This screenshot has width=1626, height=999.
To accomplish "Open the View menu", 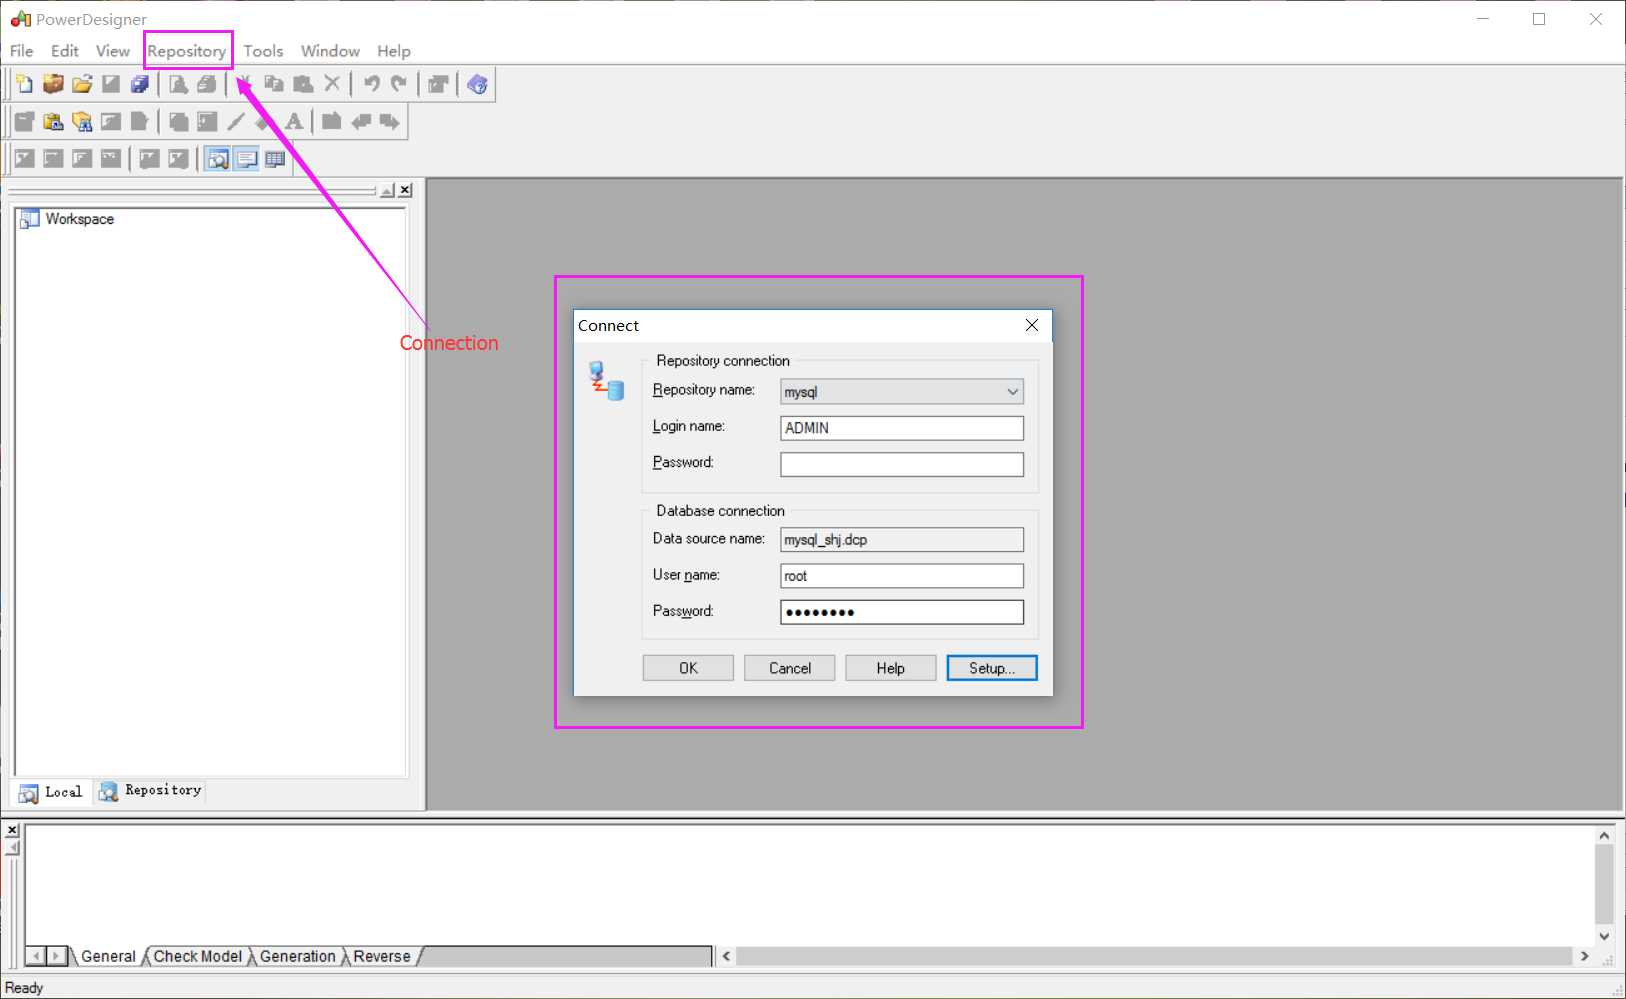I will click(x=113, y=51).
